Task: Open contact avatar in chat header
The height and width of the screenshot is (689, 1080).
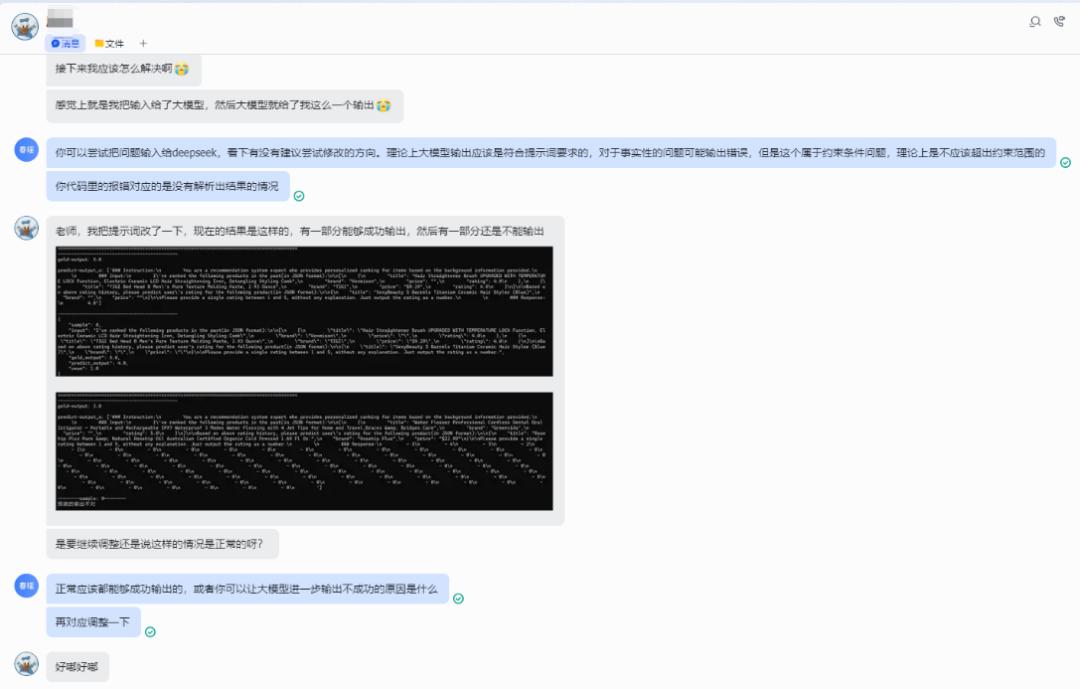Action: (25, 27)
